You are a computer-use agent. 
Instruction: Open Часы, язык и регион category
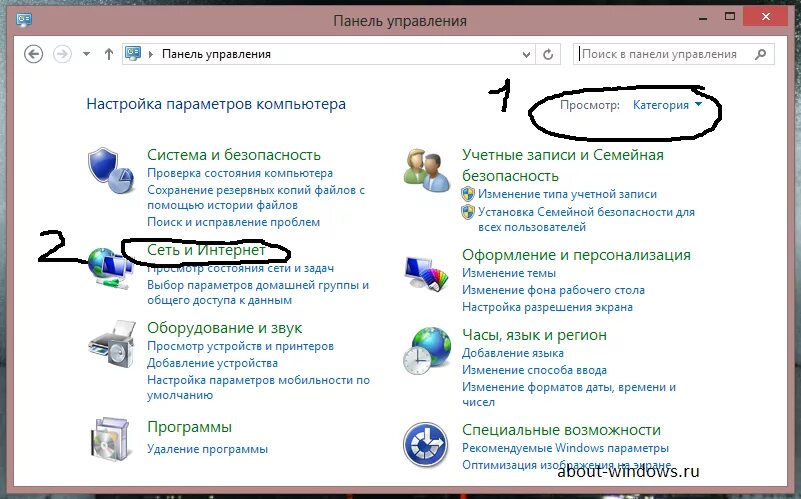point(534,335)
